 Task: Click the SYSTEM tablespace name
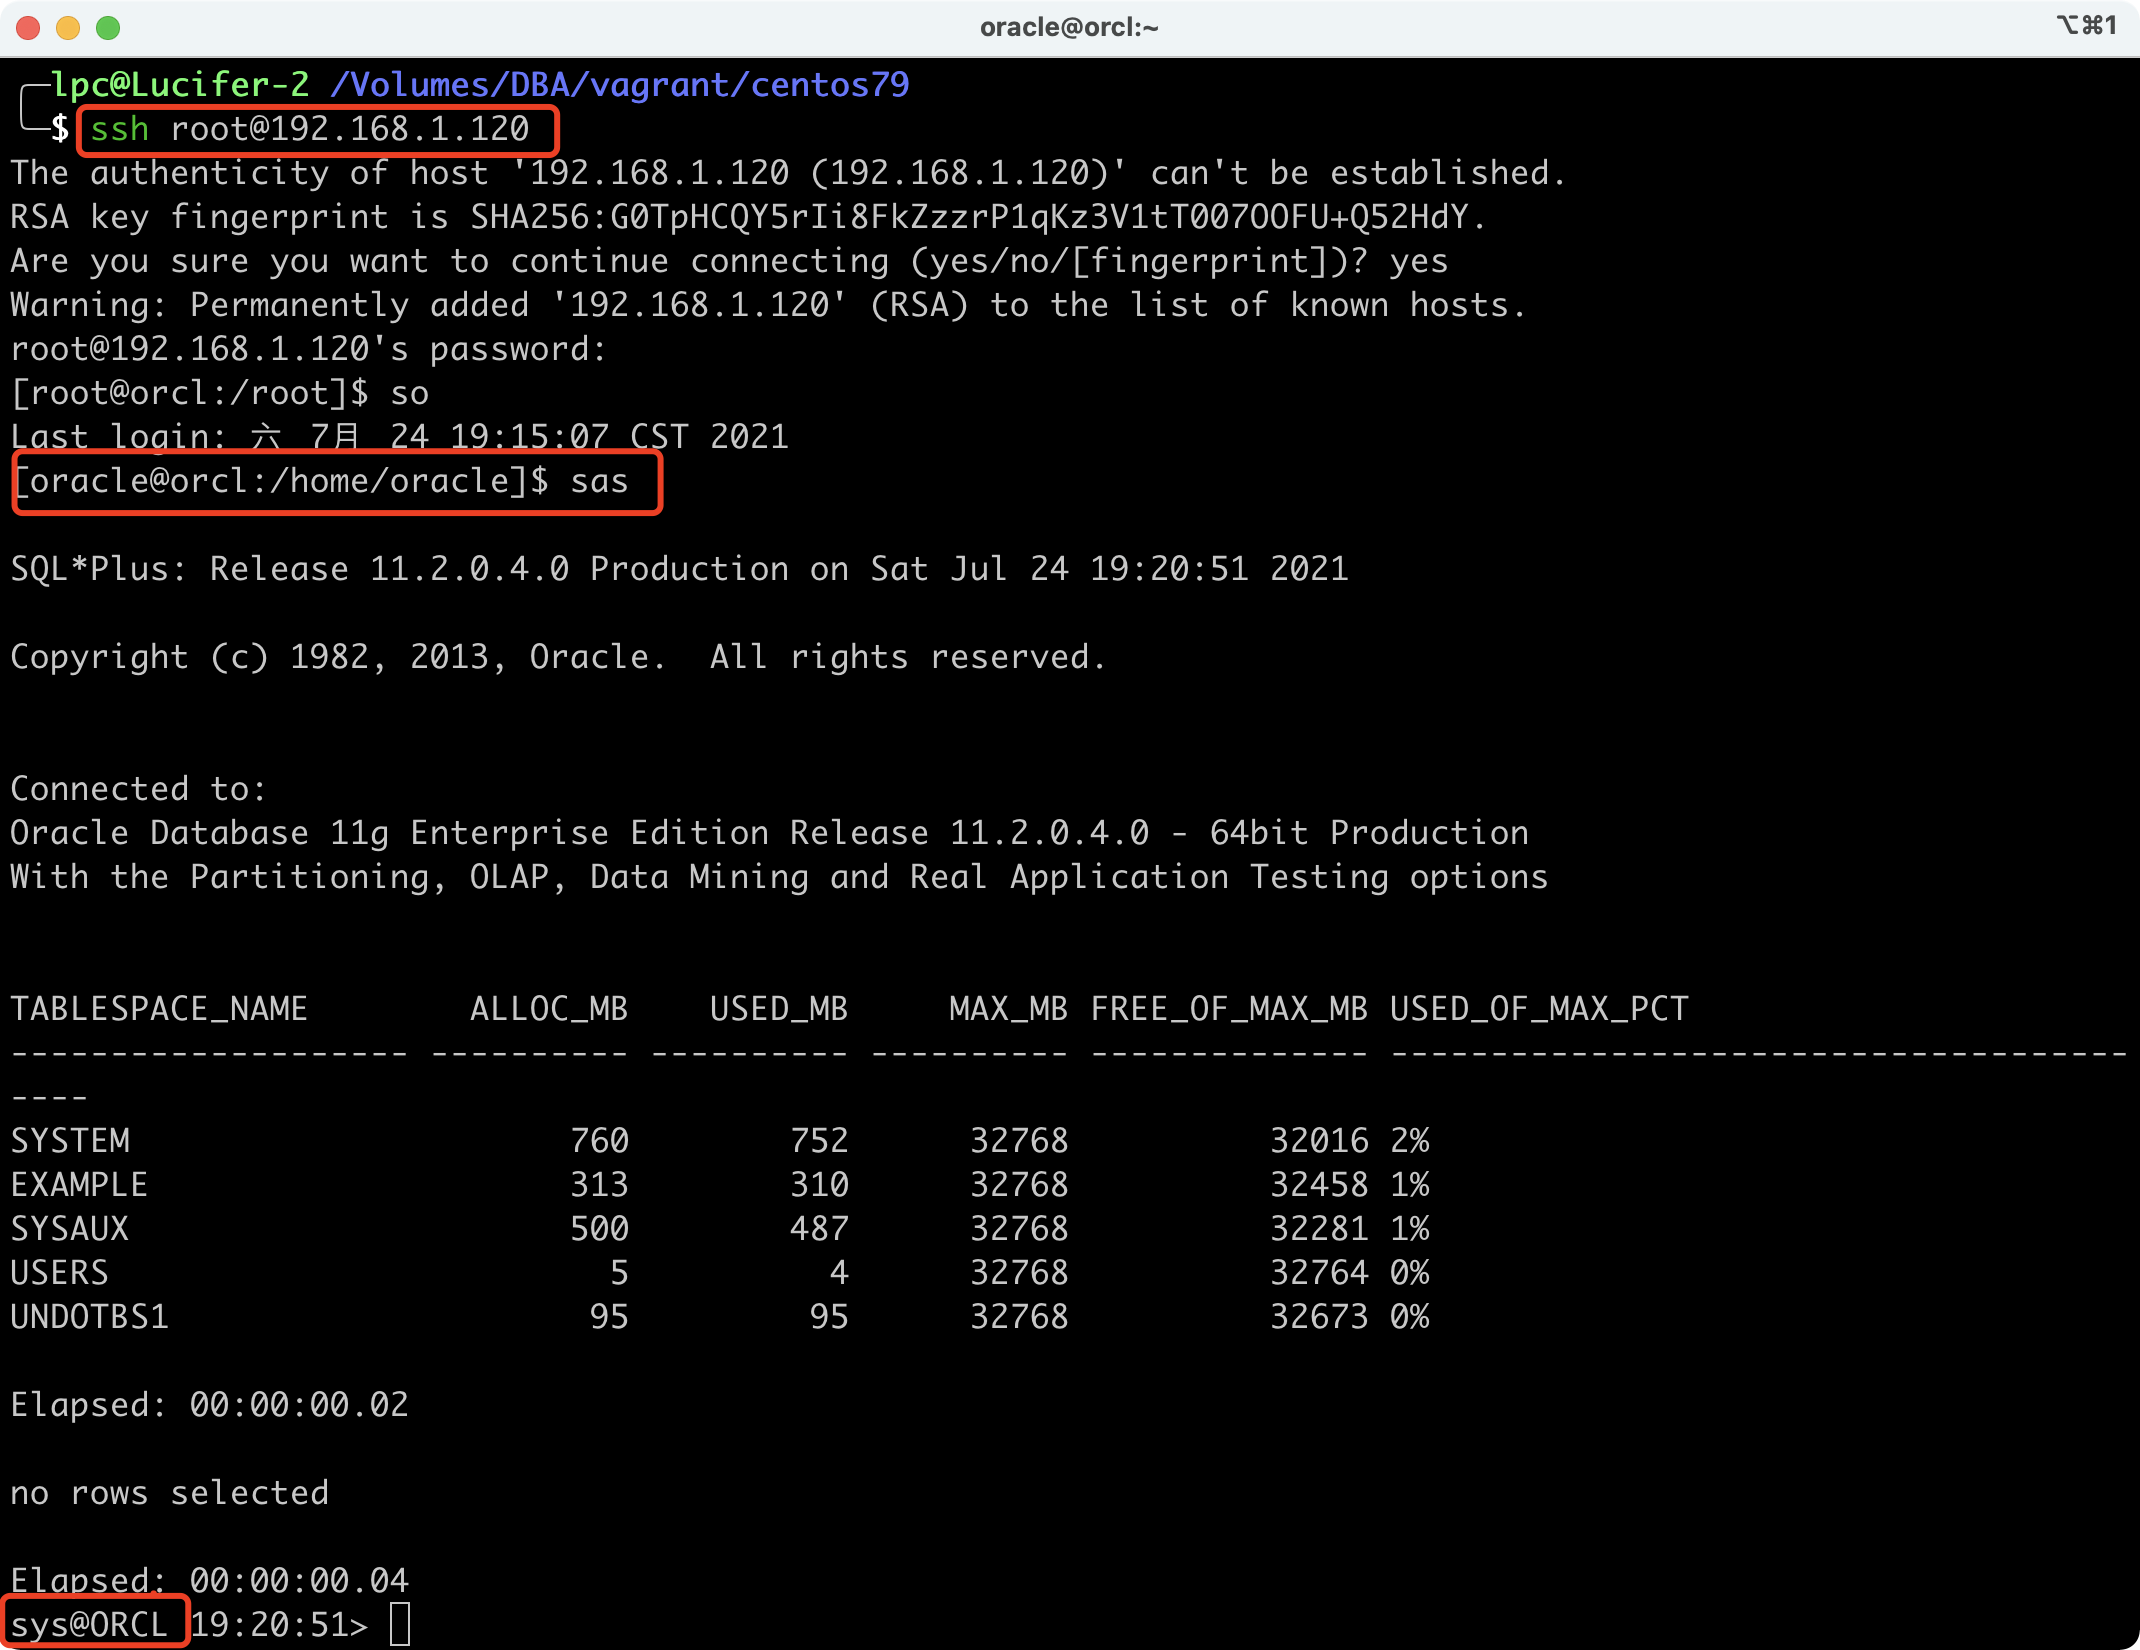pos(70,1141)
